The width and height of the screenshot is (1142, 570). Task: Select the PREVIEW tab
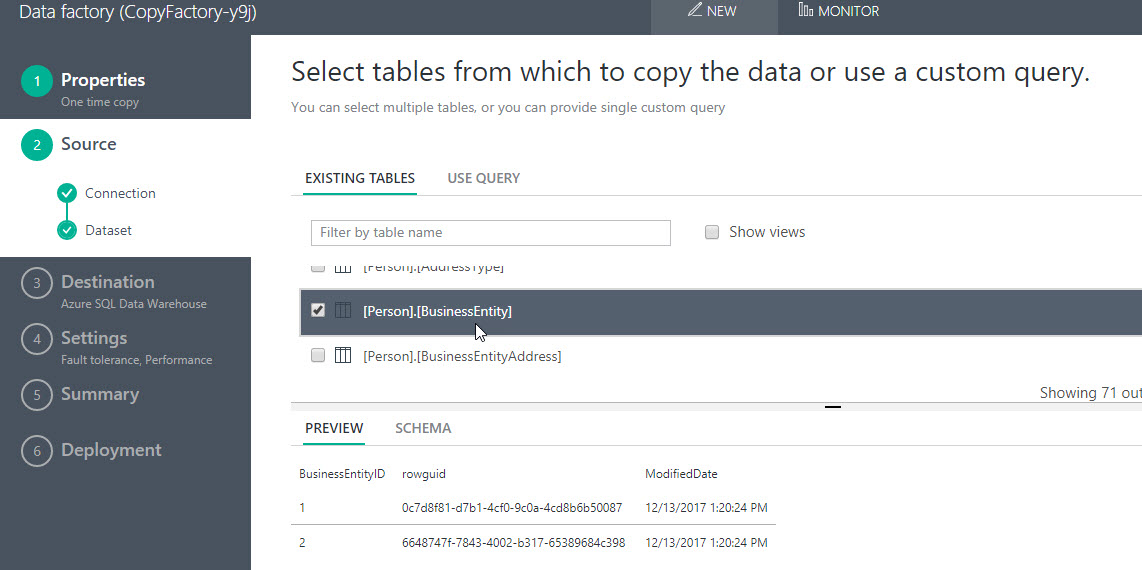[334, 428]
